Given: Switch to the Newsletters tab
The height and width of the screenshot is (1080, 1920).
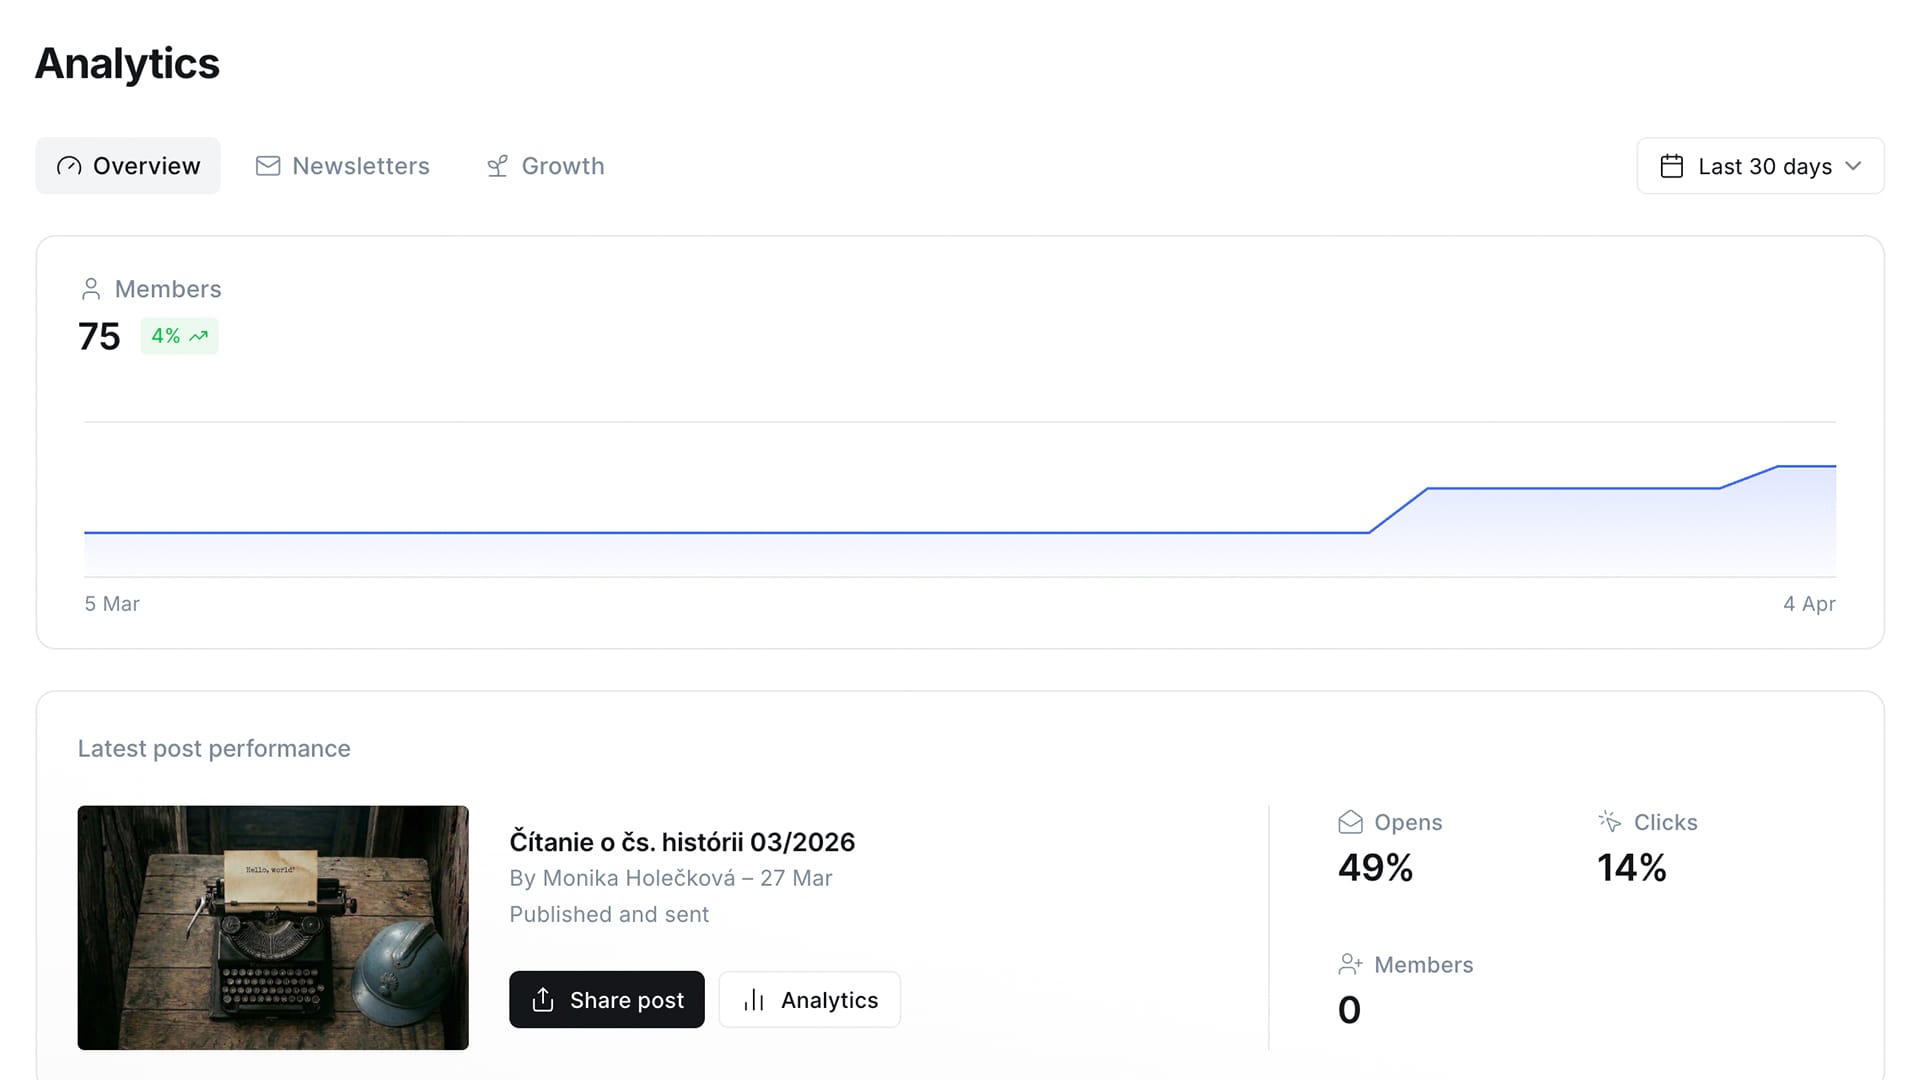Looking at the screenshot, I should pyautogui.click(x=343, y=166).
